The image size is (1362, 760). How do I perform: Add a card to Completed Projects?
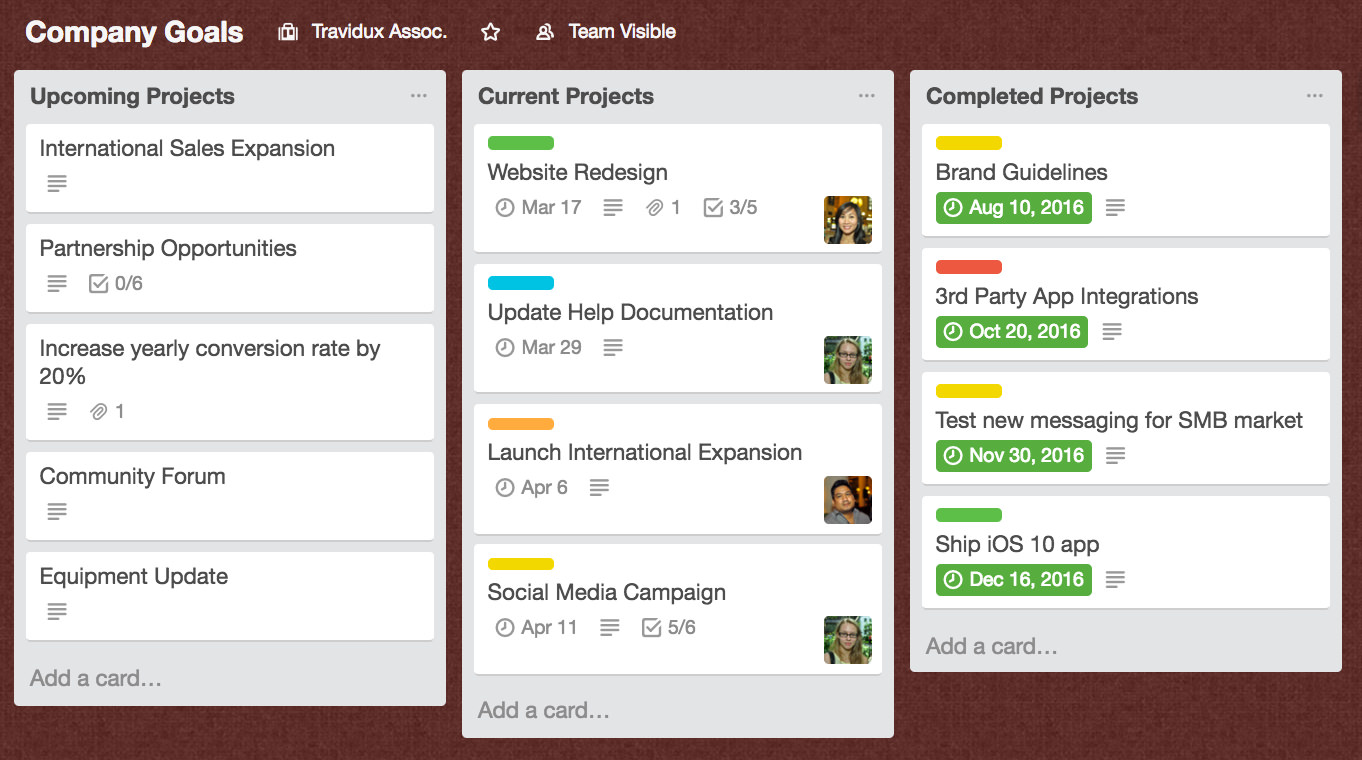tap(991, 646)
